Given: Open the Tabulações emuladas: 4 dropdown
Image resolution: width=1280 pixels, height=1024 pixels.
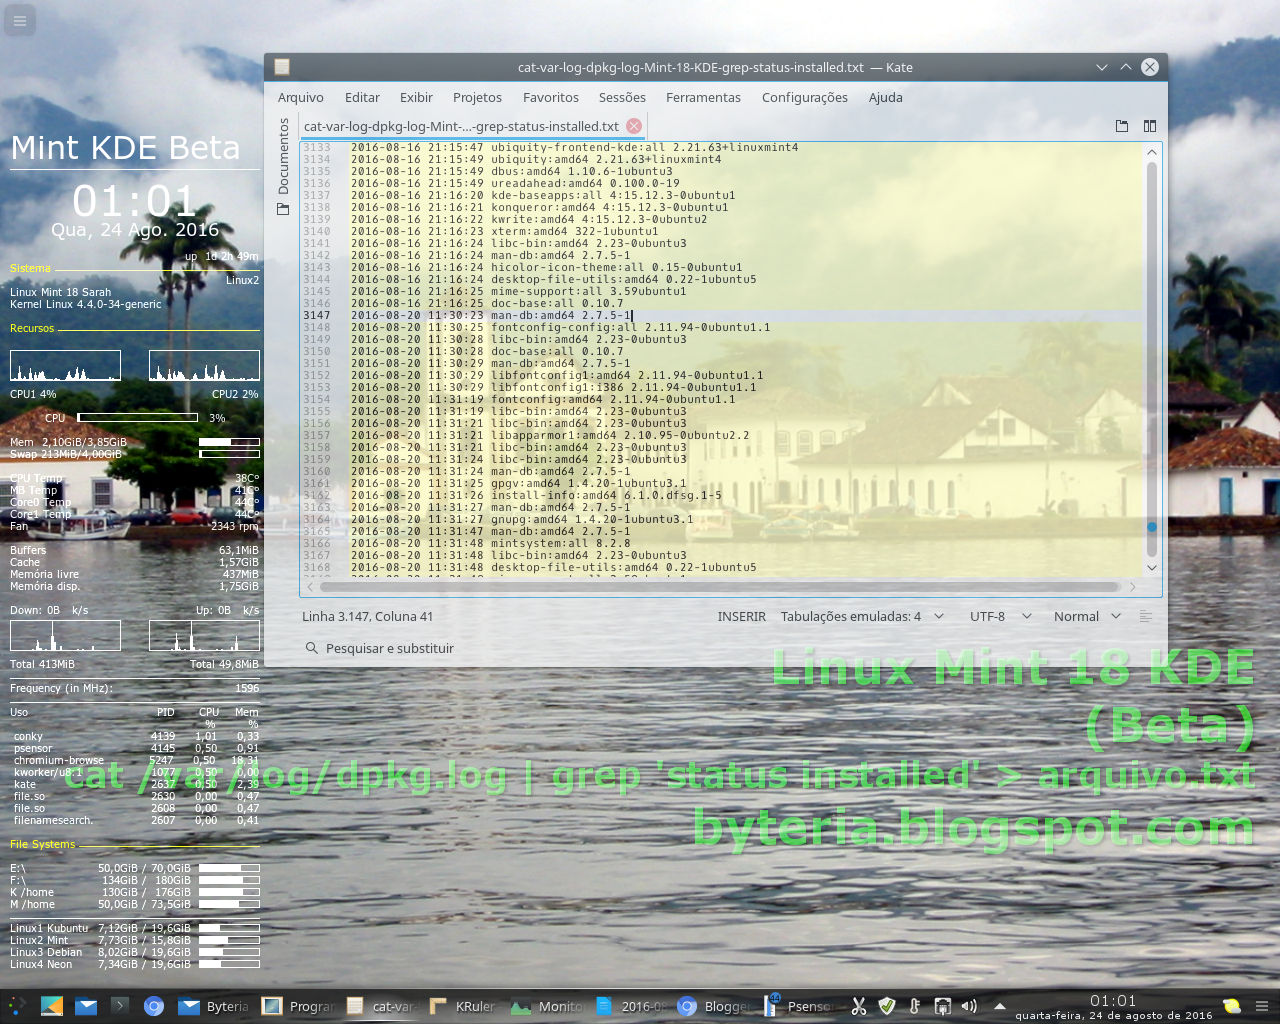Looking at the screenshot, I should pos(862,616).
